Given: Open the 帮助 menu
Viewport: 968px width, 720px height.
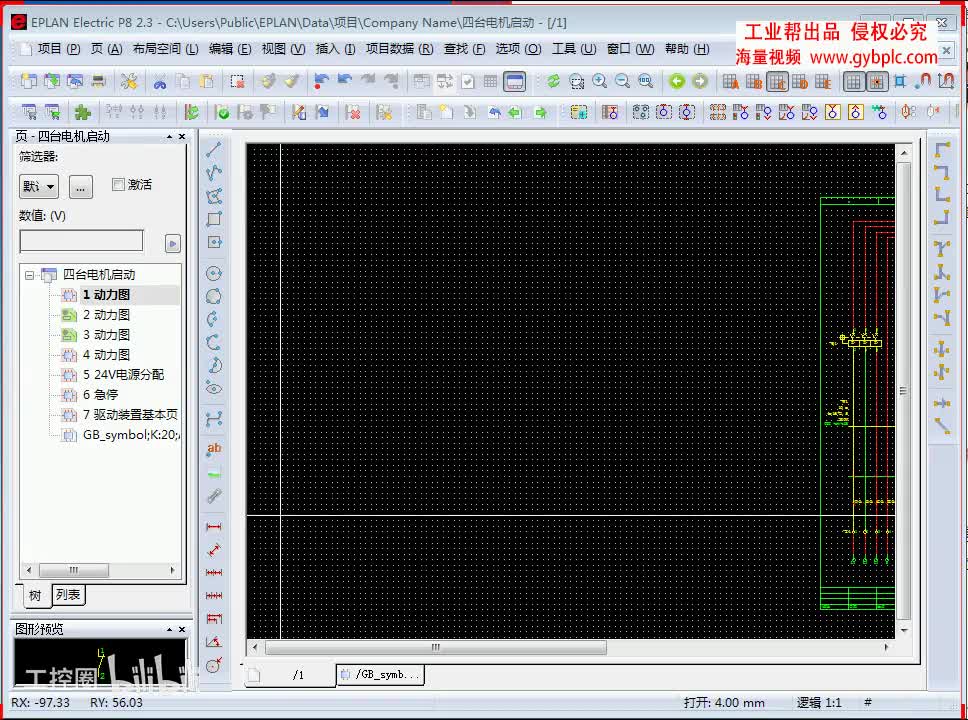Looking at the screenshot, I should (x=687, y=49).
